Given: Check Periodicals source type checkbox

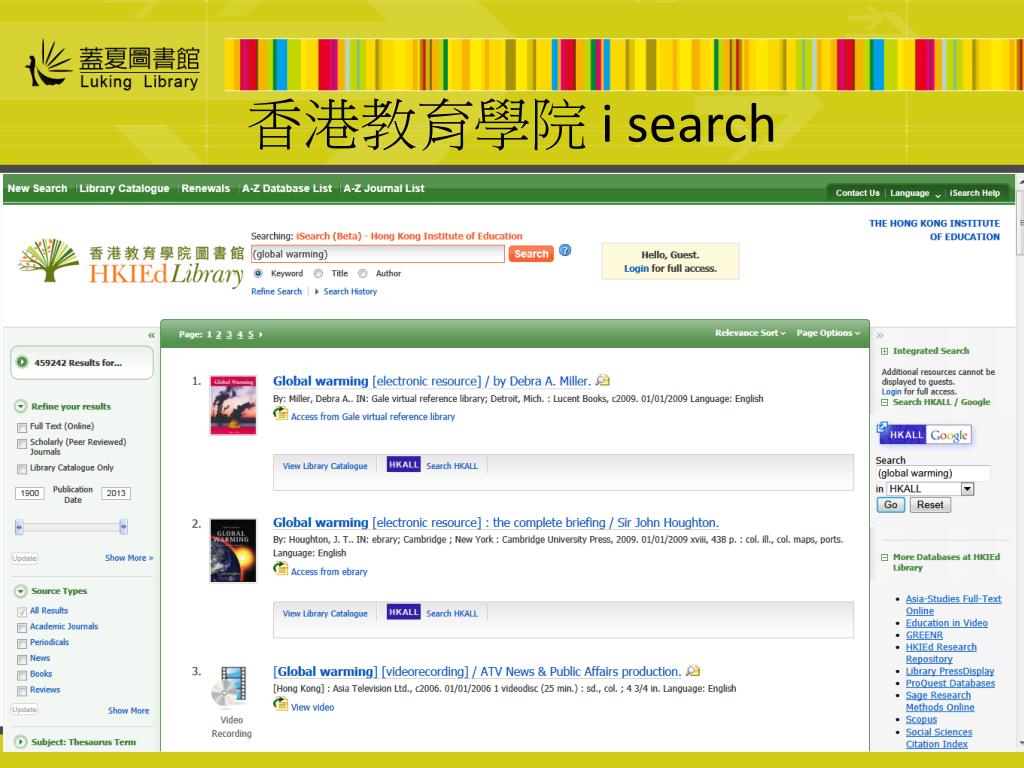Looking at the screenshot, I should click(x=22, y=643).
